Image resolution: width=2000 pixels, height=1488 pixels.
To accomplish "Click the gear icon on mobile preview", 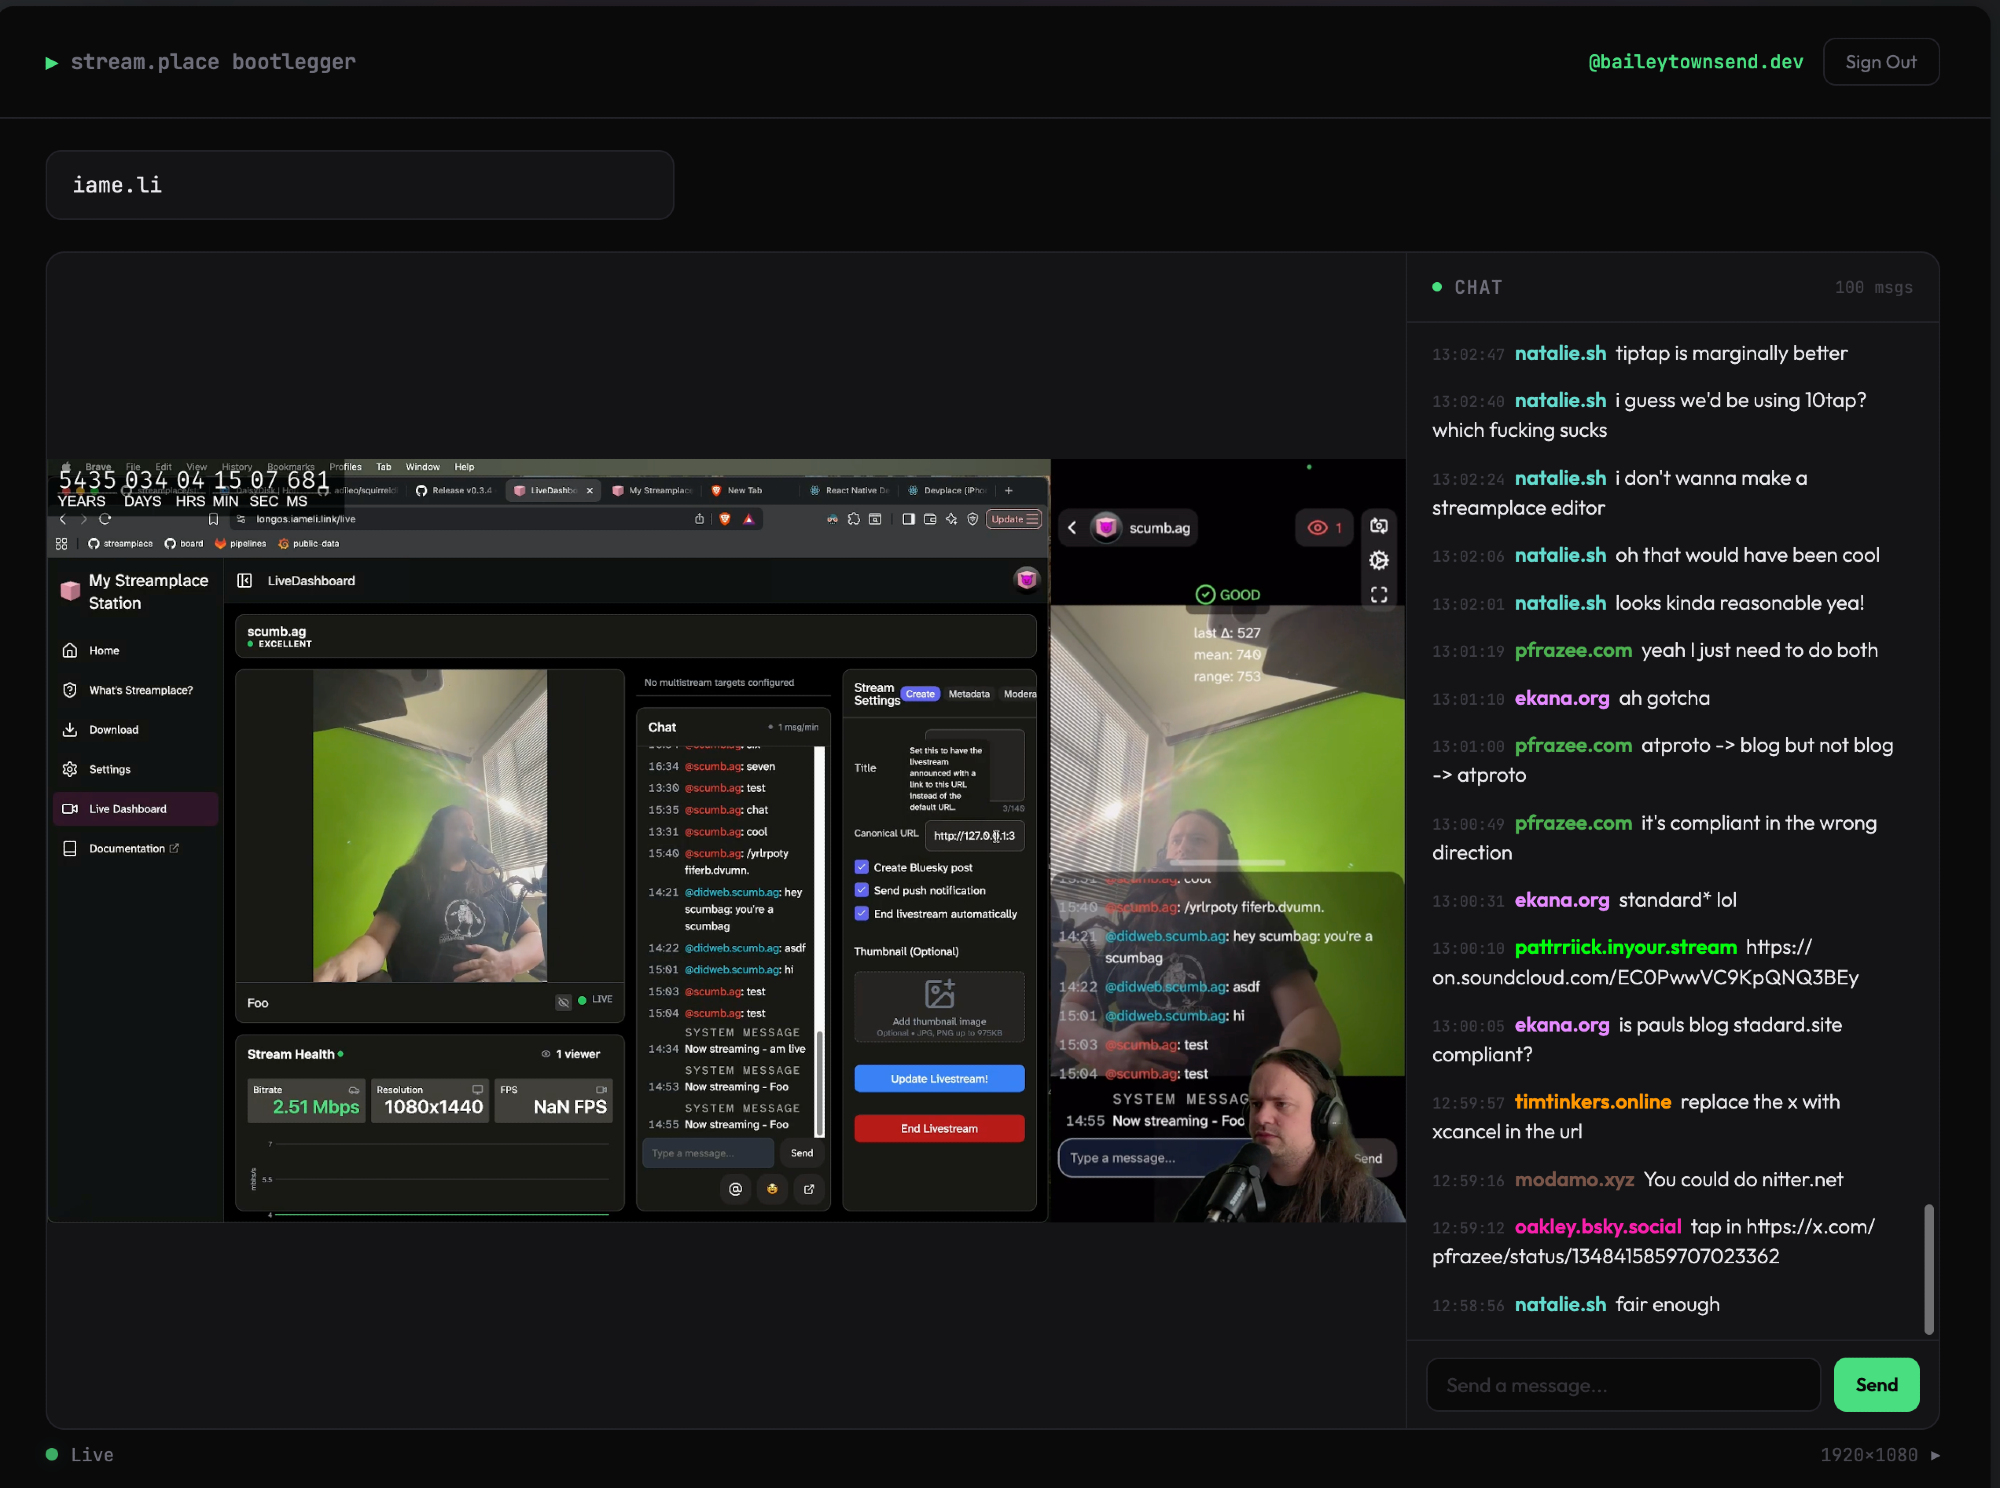I will click(1379, 560).
